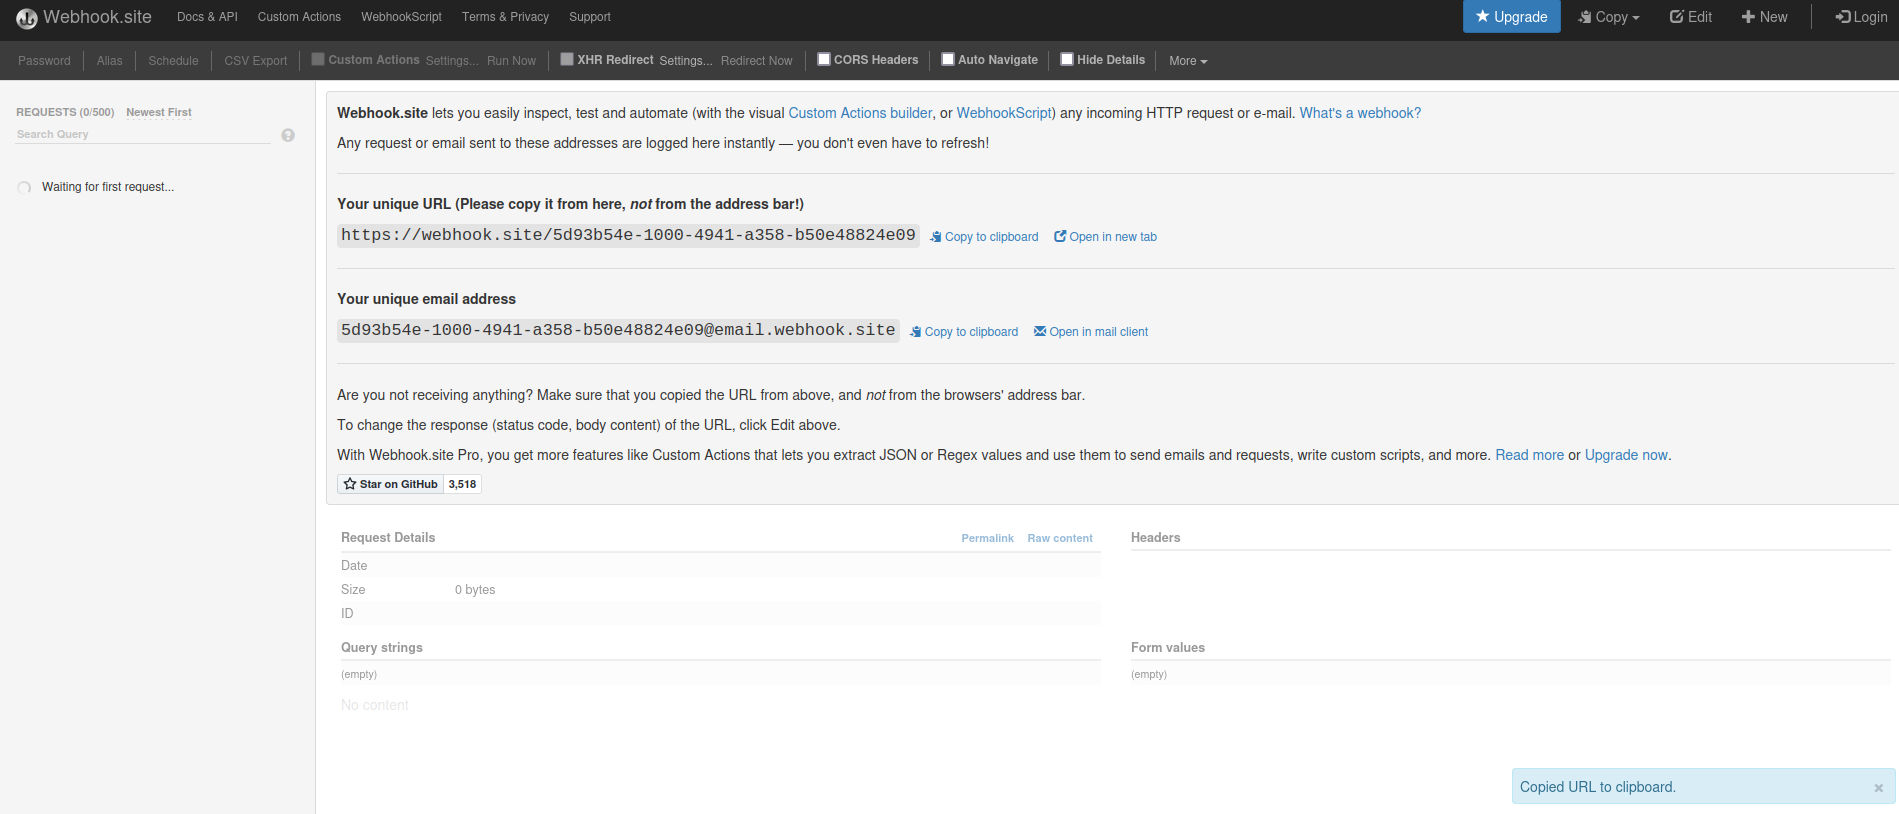Enable the Auto Navigate checkbox
The width and height of the screenshot is (1899, 814).
tap(948, 59)
